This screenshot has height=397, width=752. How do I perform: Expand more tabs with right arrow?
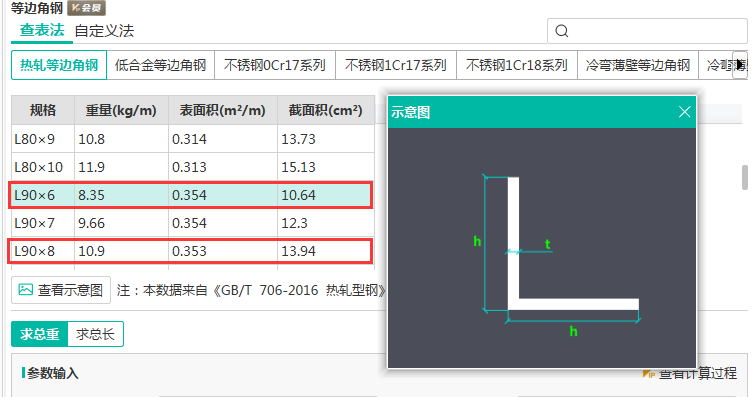pyautogui.click(x=740, y=65)
